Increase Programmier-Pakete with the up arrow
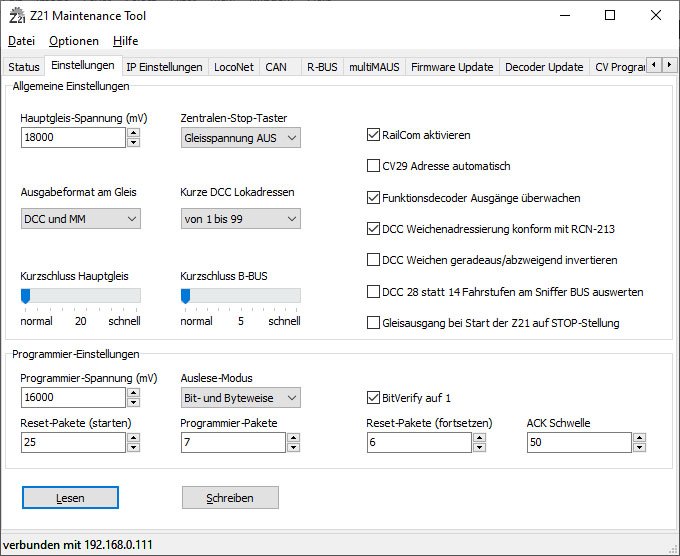The image size is (680, 556). point(294,438)
